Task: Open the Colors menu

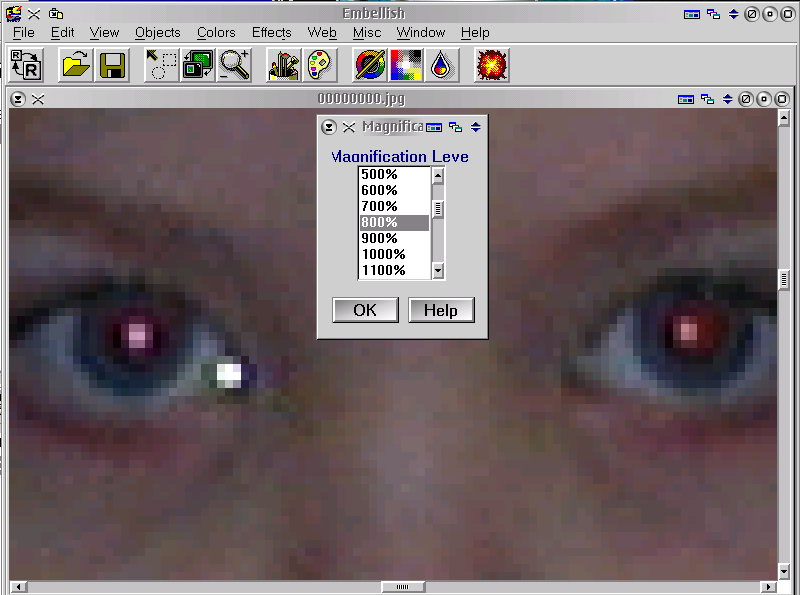Action: point(216,33)
